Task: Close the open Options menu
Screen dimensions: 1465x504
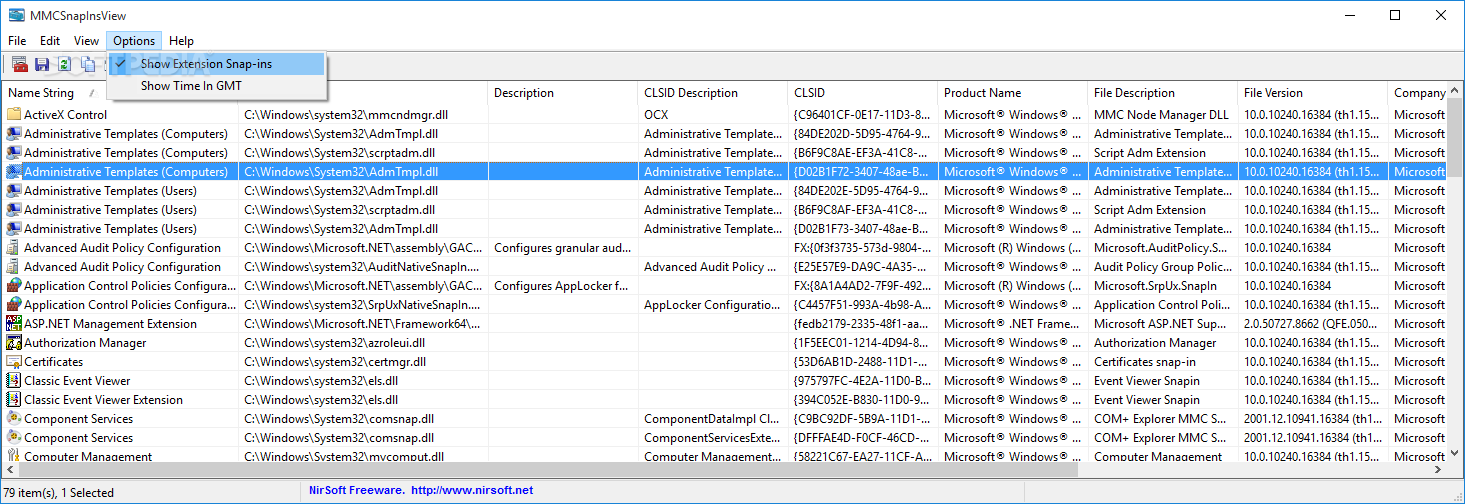Action: (134, 41)
